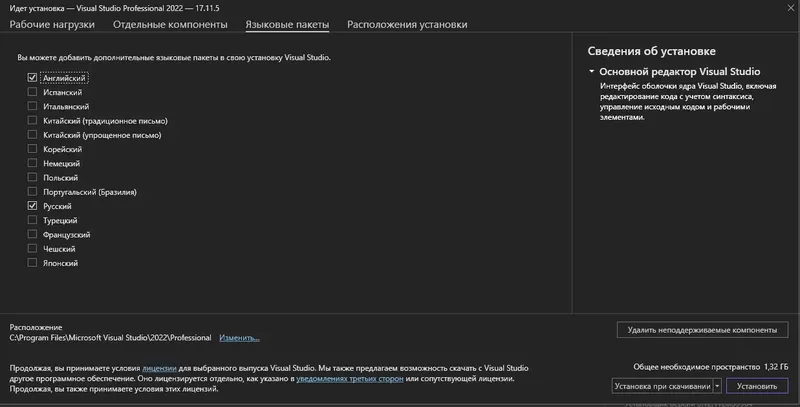800x407 pixels.
Task: Click the Установить button
Action: (x=756, y=385)
